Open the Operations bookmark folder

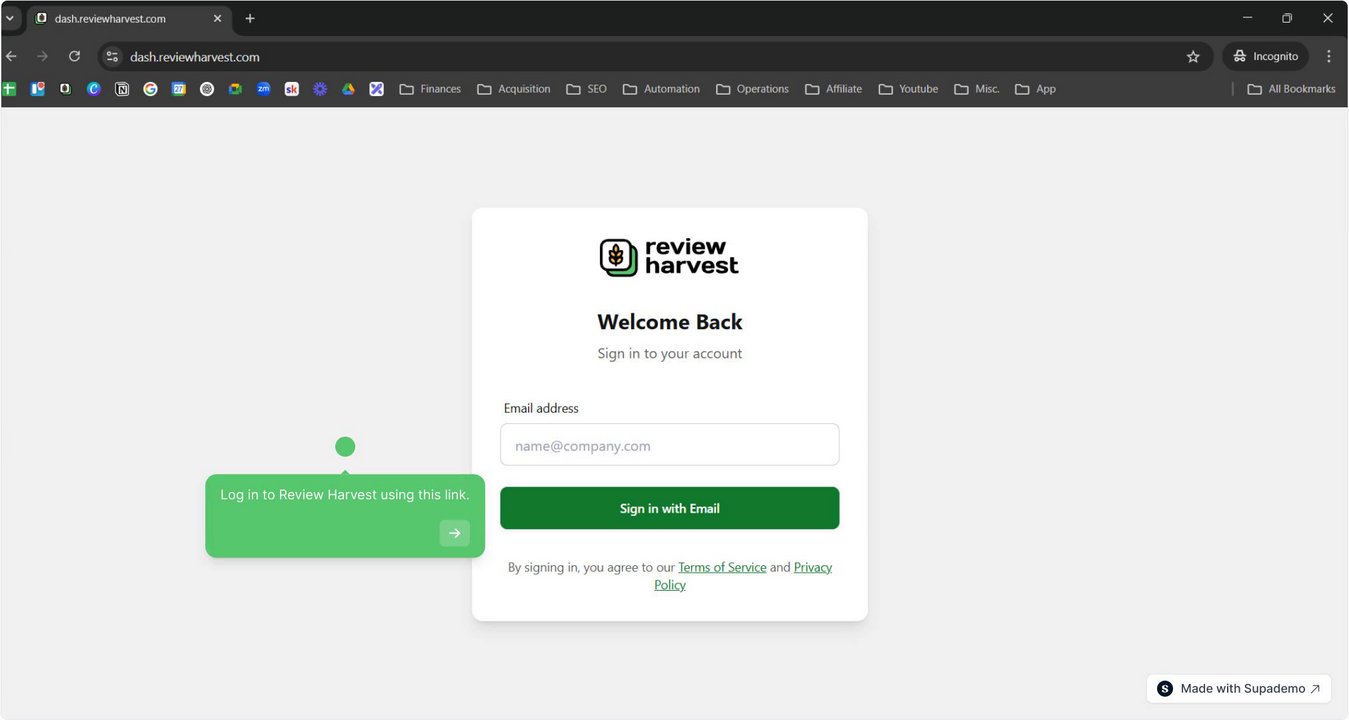click(753, 89)
